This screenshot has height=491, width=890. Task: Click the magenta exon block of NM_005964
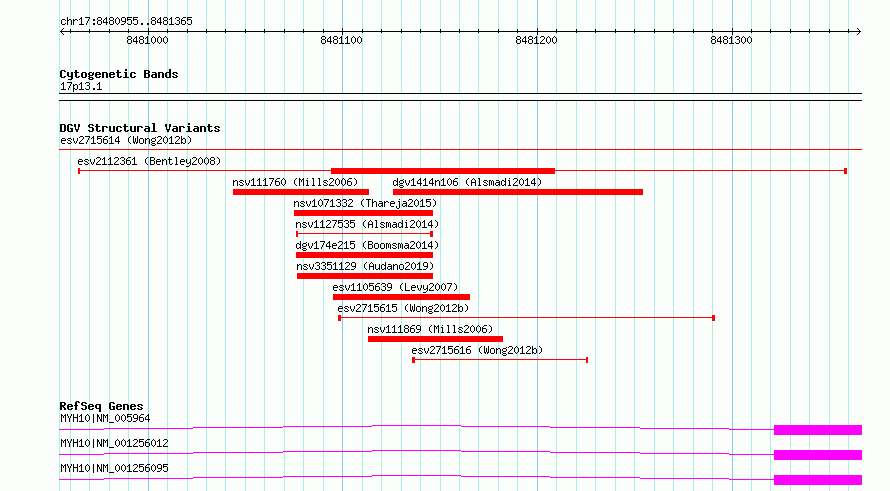[818, 430]
